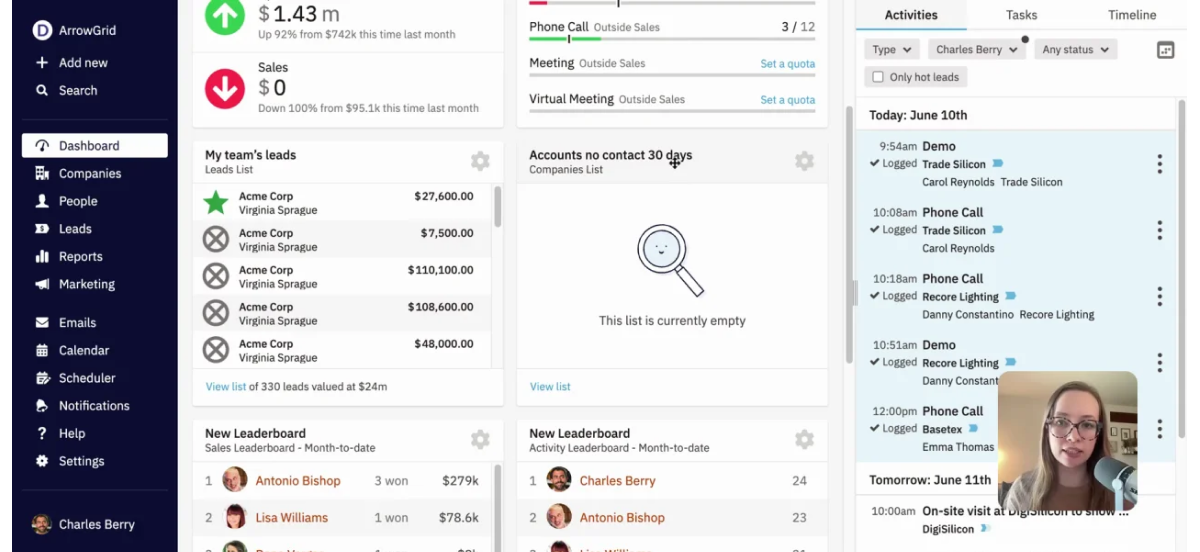1200x552 pixels.
Task: Click Set a quota link for Meeting
Action: click(787, 64)
